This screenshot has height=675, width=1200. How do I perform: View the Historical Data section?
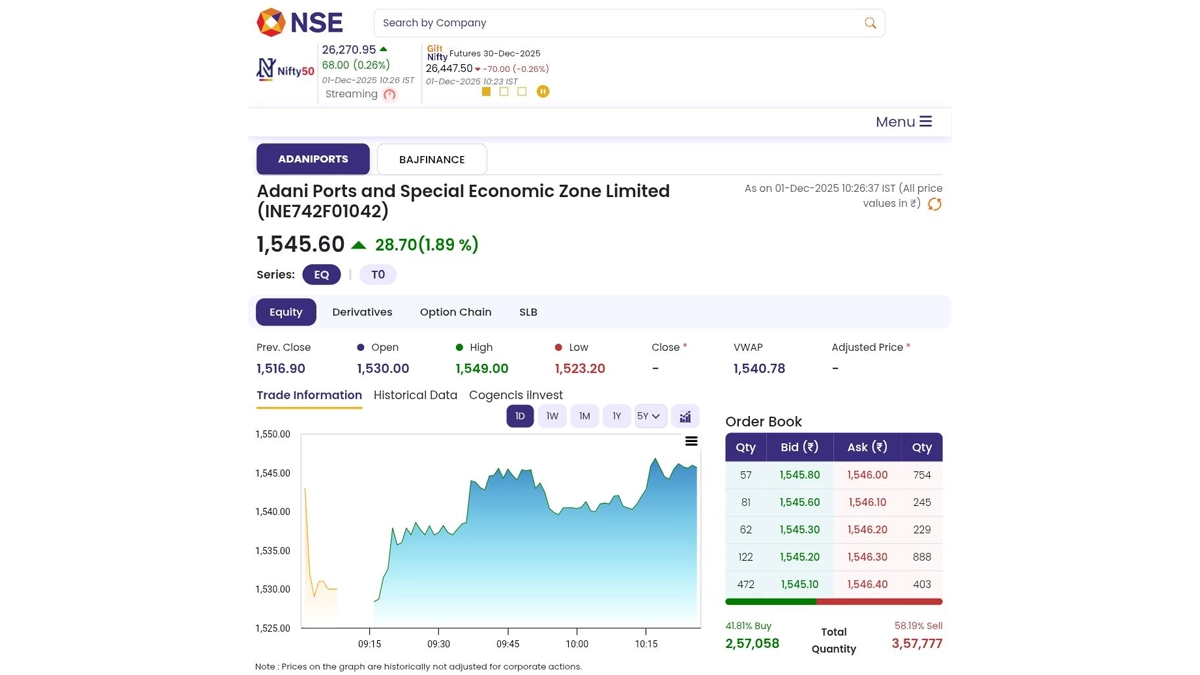[x=415, y=395]
